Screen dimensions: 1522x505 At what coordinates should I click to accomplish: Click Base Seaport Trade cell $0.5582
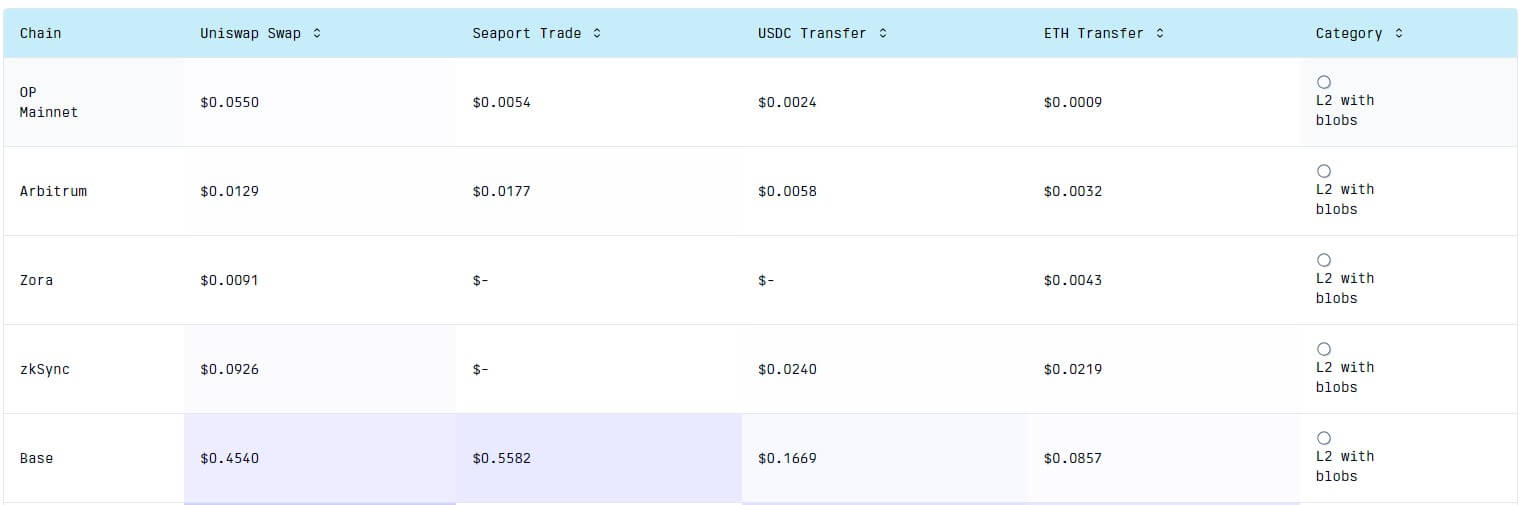[x=502, y=458]
